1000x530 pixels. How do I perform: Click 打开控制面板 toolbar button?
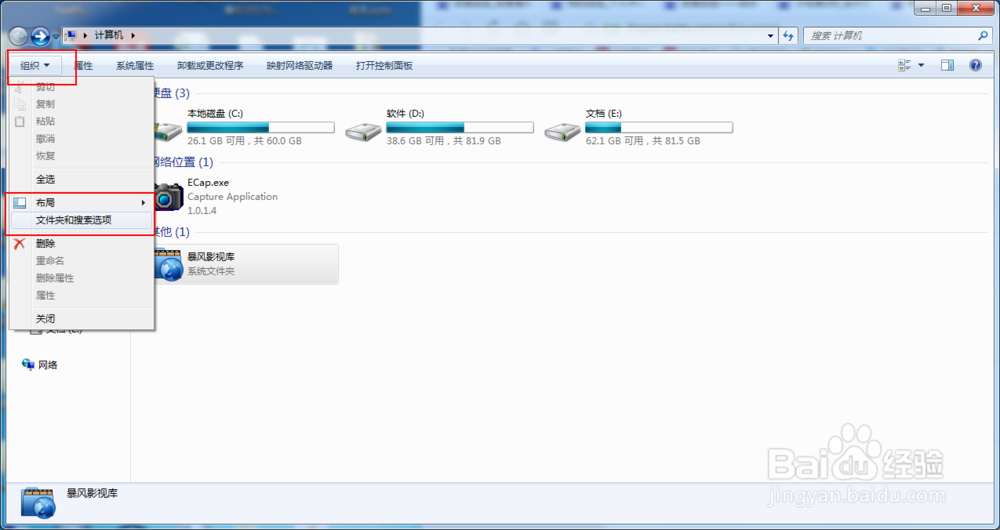click(x=384, y=65)
